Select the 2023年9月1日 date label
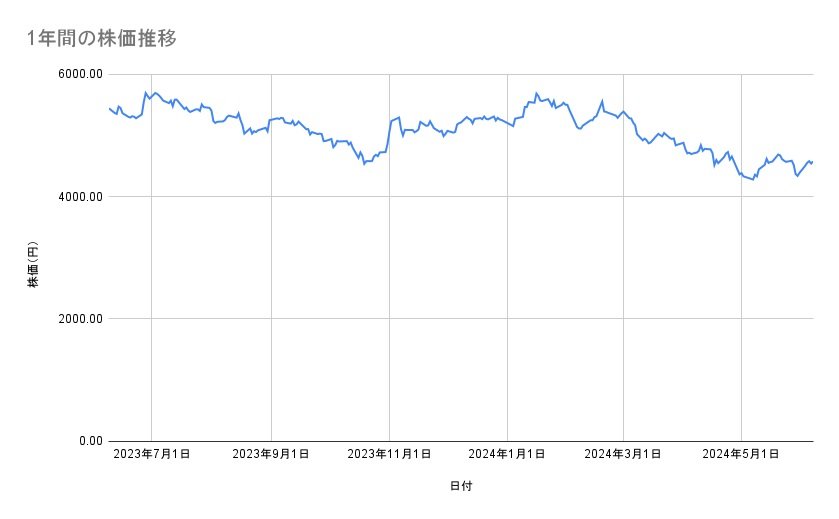 pos(270,454)
